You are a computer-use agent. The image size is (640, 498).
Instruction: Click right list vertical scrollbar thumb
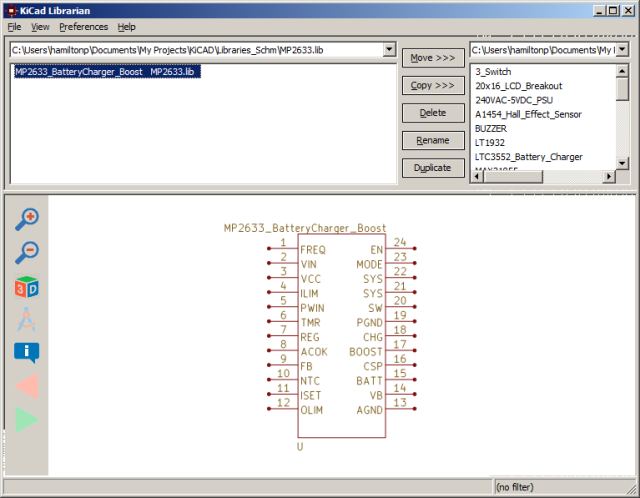[622, 89]
